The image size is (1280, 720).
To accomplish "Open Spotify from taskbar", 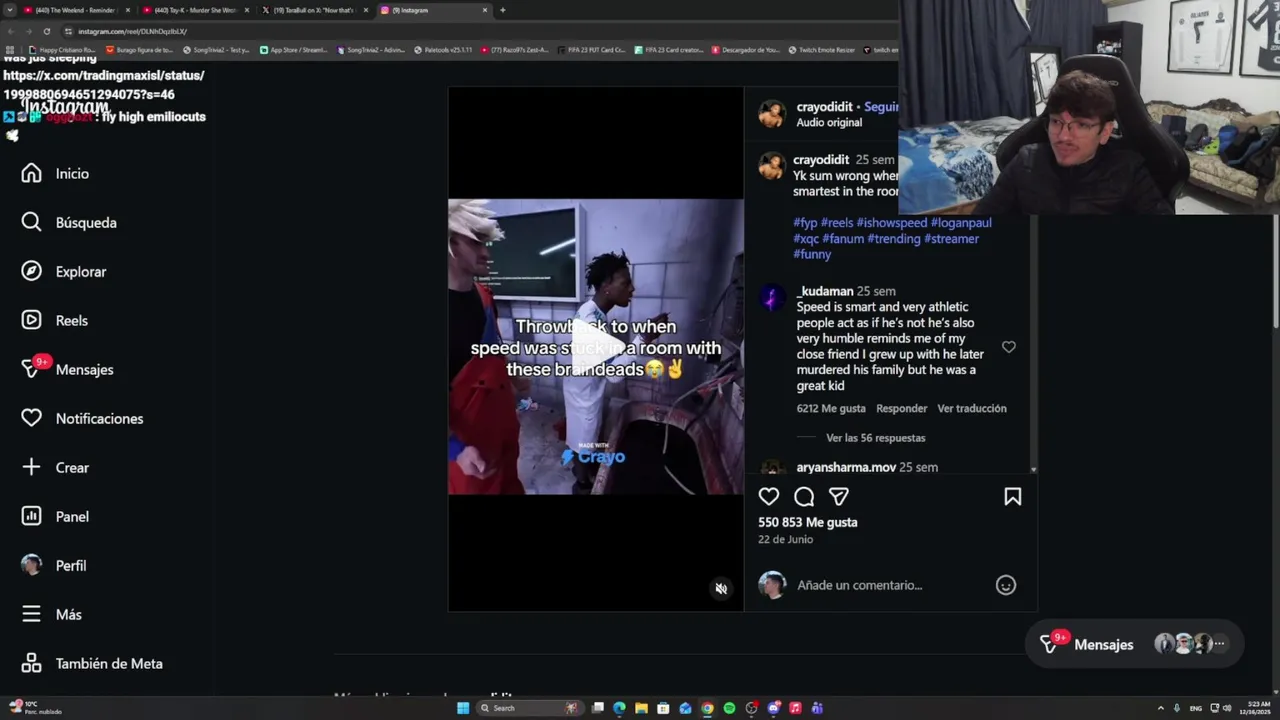I will (729, 708).
